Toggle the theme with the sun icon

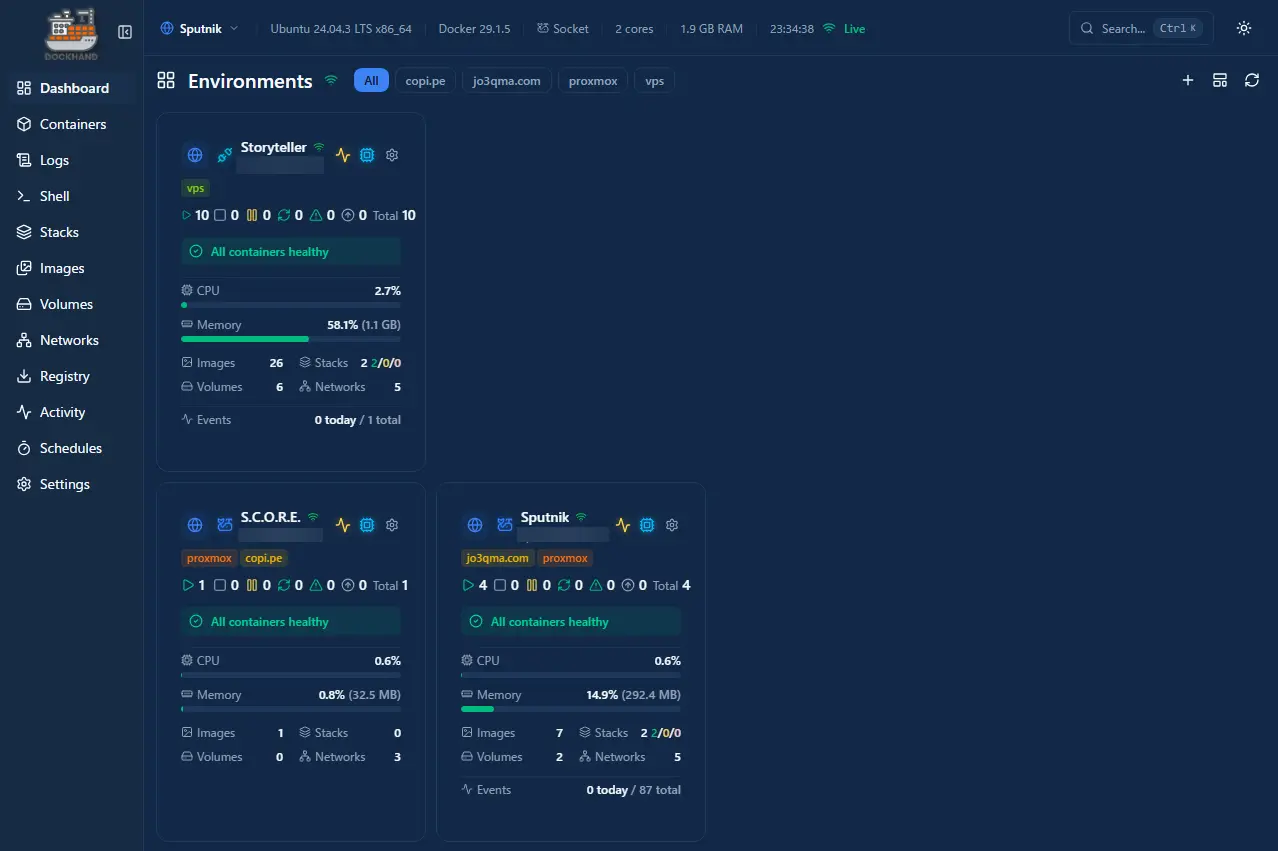click(x=1243, y=28)
